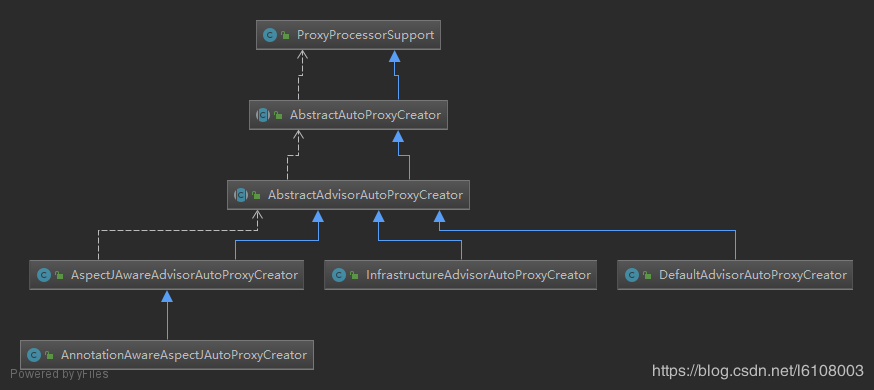Click the Powered by yFiles text
The height and width of the screenshot is (390, 874).
tap(59, 374)
